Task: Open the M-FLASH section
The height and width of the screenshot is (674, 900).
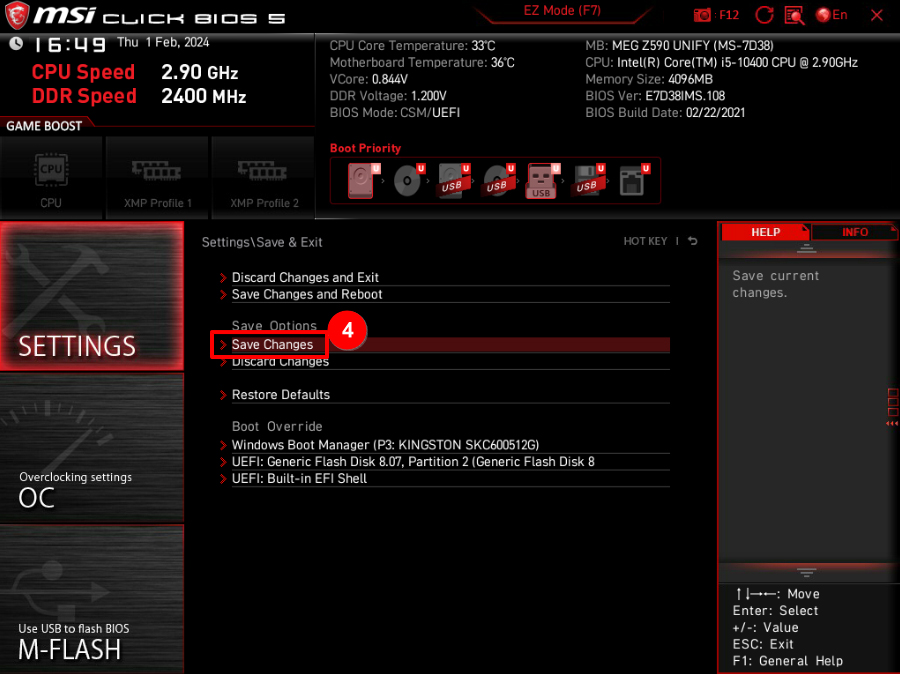Action: 92,599
